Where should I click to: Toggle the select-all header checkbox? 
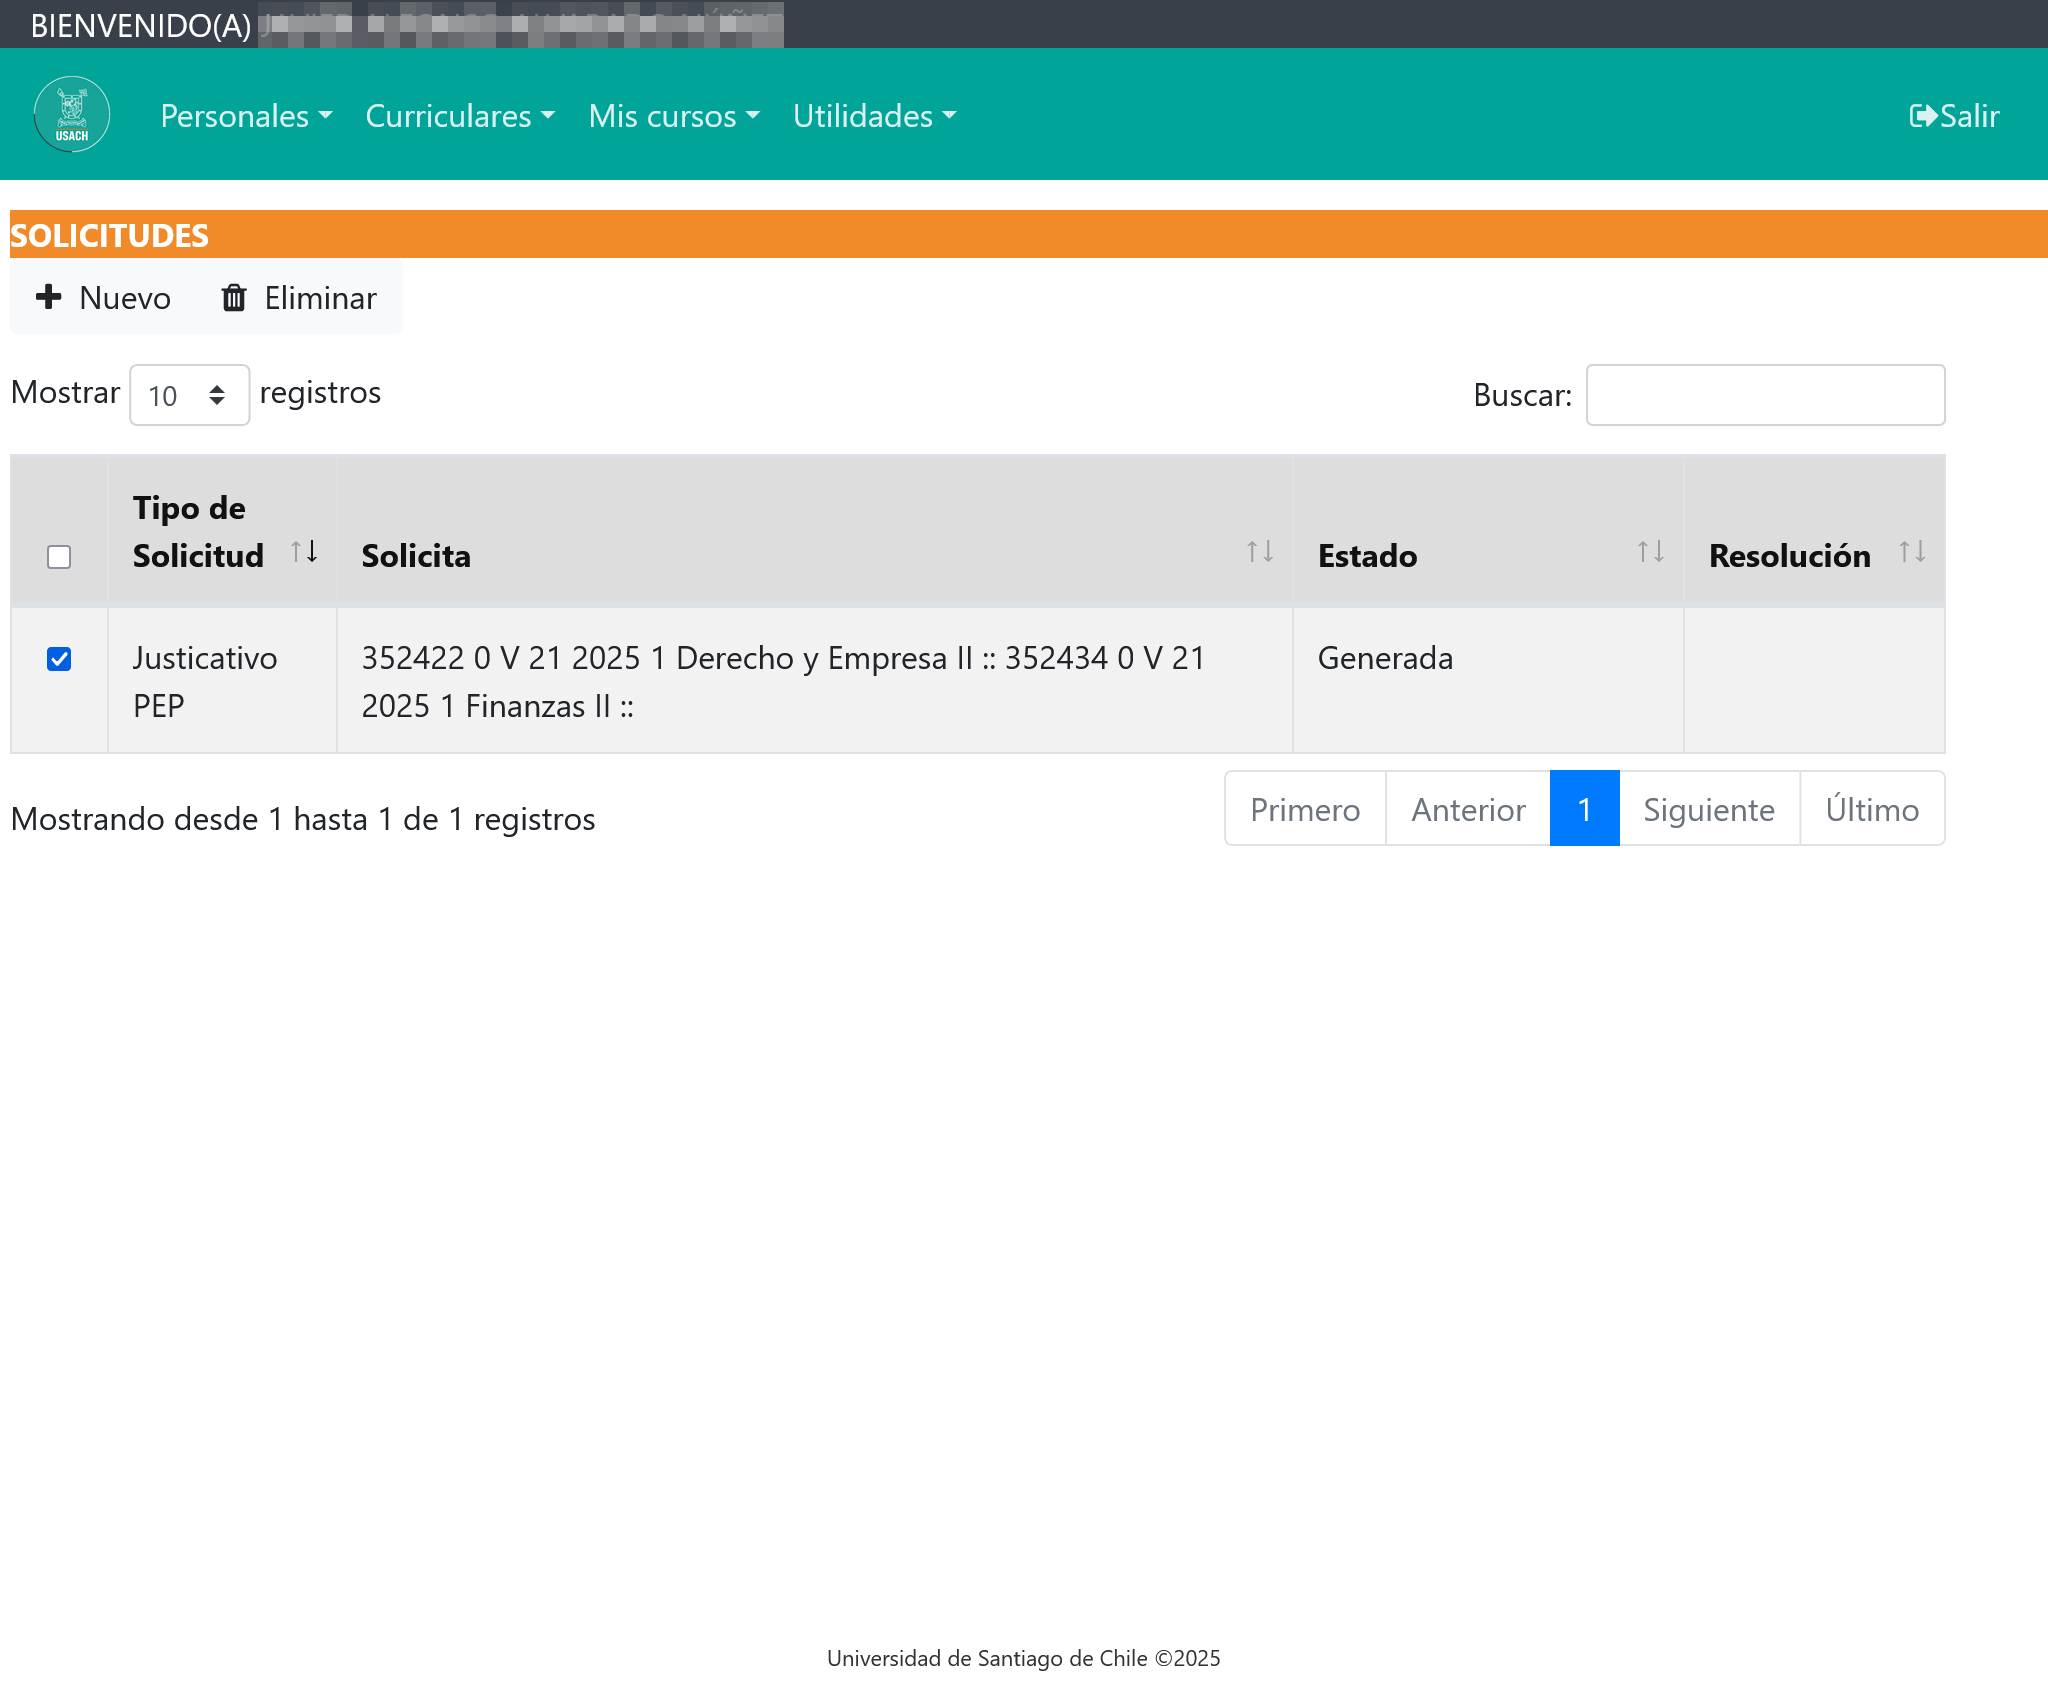coord(59,556)
